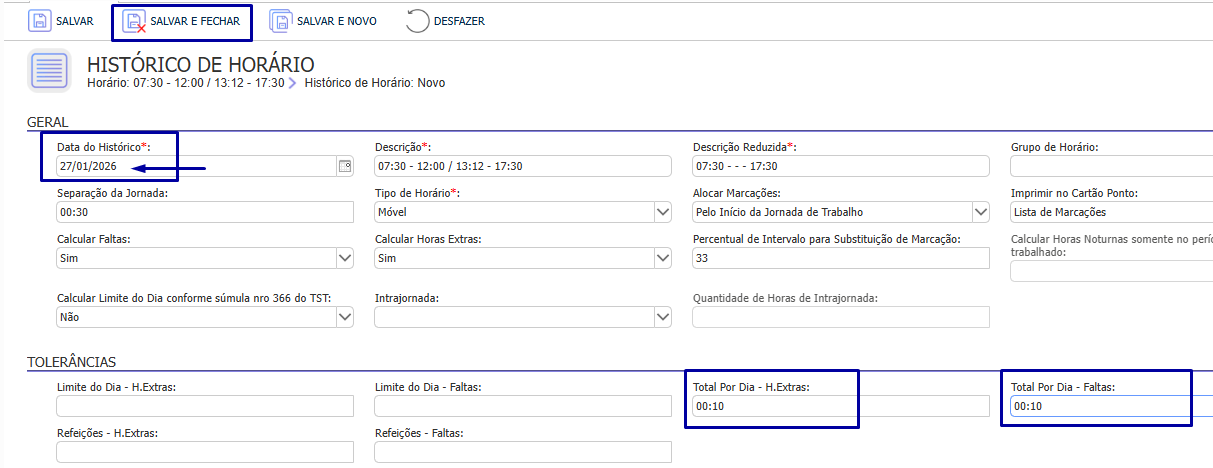Image resolution: width=1213 pixels, height=468 pixels.
Task: Click the breadcrumb Horário 07:30 - 12:00 link
Action: [x=186, y=83]
